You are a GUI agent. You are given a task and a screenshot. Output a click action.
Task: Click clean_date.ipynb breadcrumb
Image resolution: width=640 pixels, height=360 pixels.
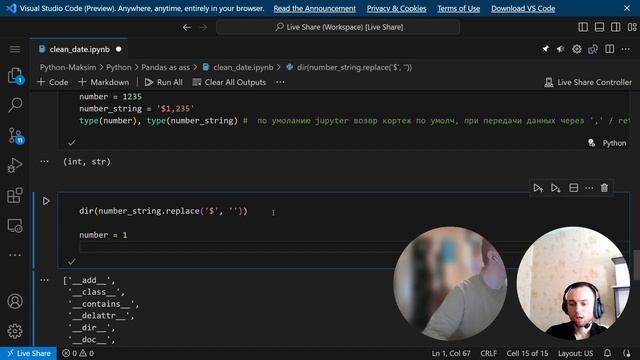238,67
